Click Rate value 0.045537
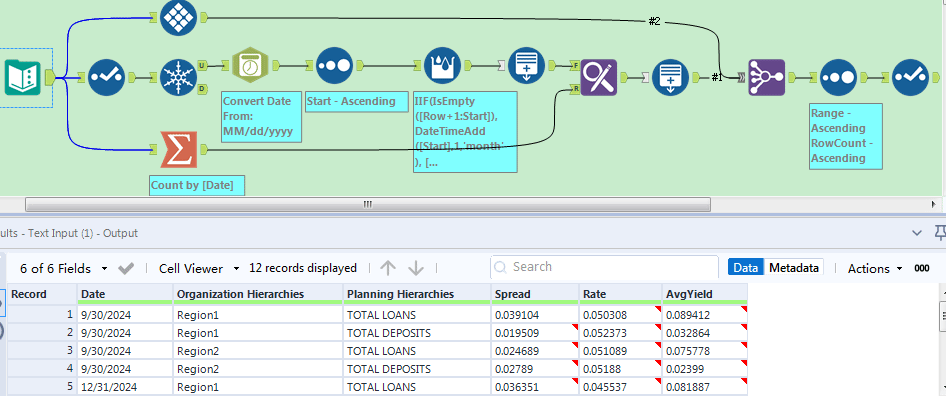946x396 pixels. (x=620, y=386)
